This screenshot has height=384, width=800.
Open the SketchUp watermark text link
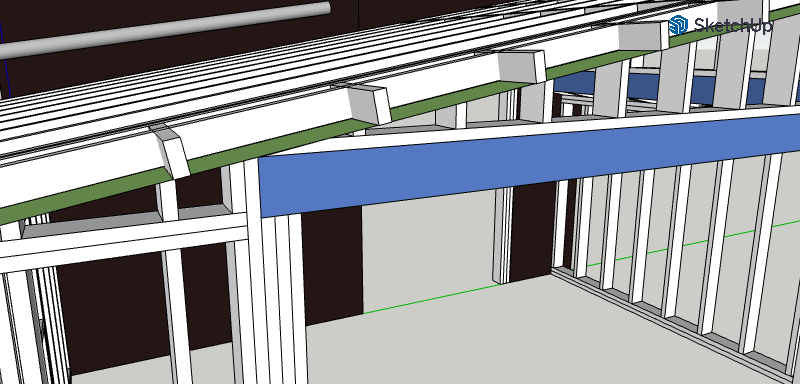coord(733,25)
